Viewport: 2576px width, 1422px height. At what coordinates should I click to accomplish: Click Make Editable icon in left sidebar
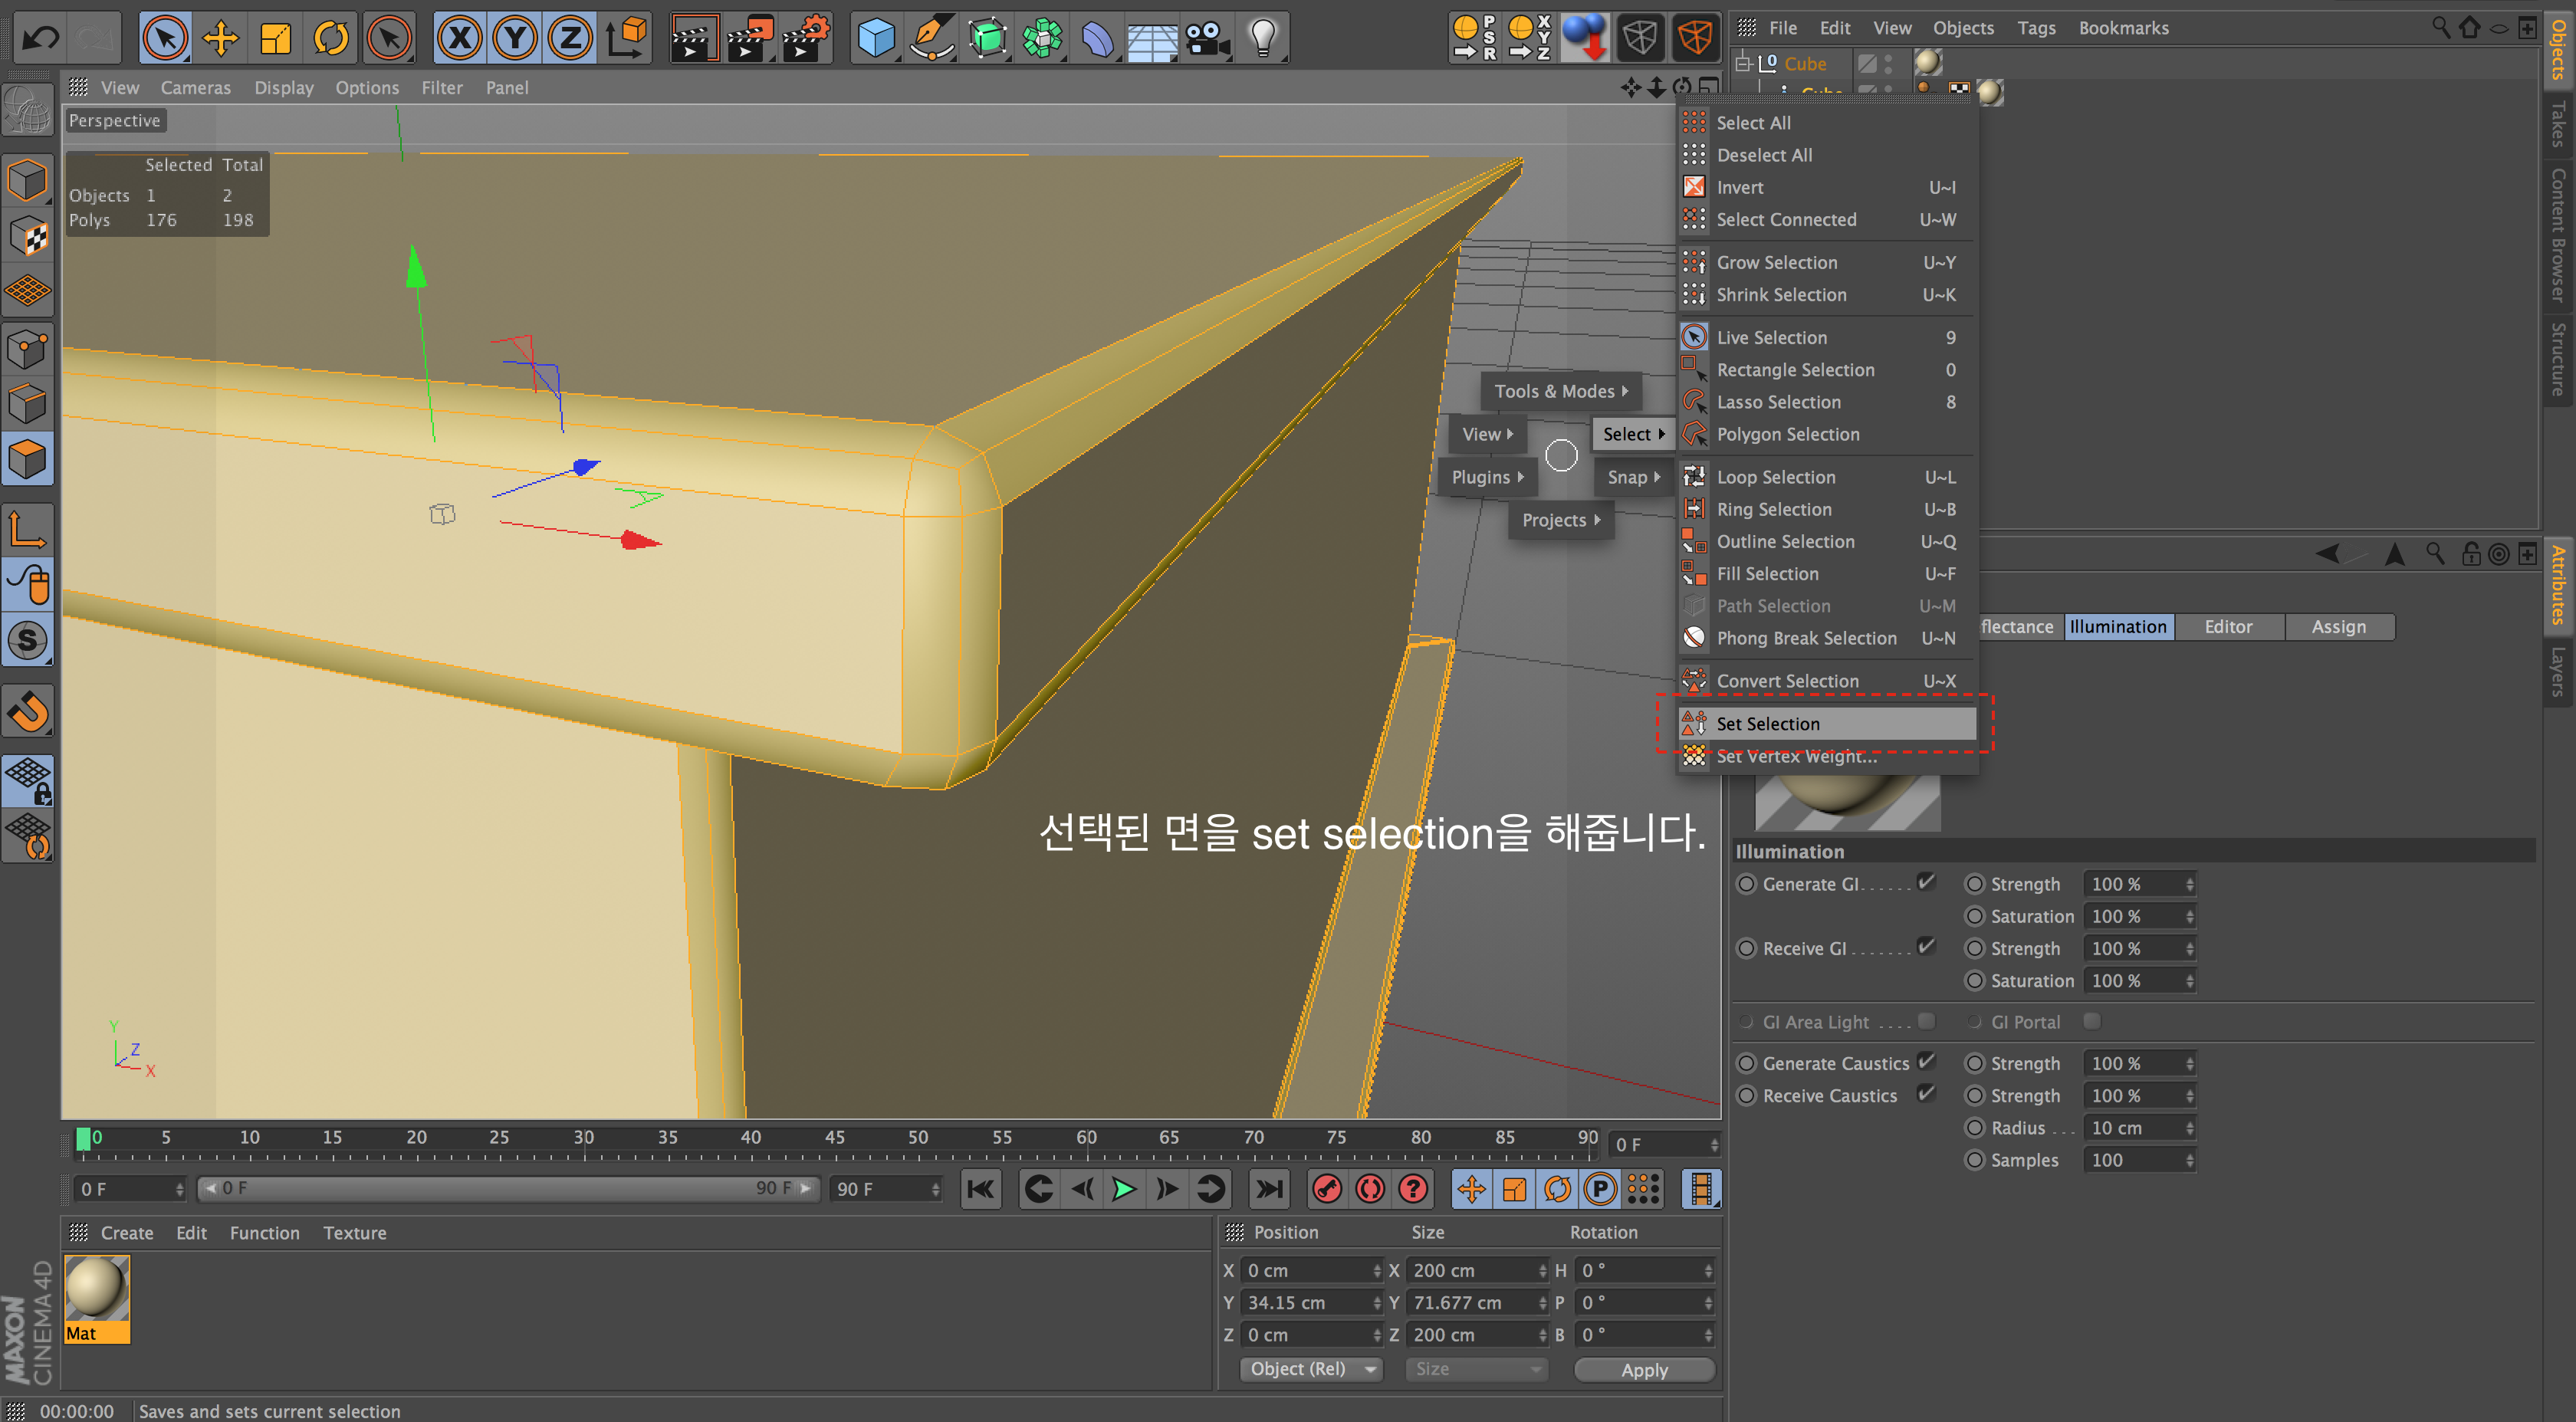(27, 110)
